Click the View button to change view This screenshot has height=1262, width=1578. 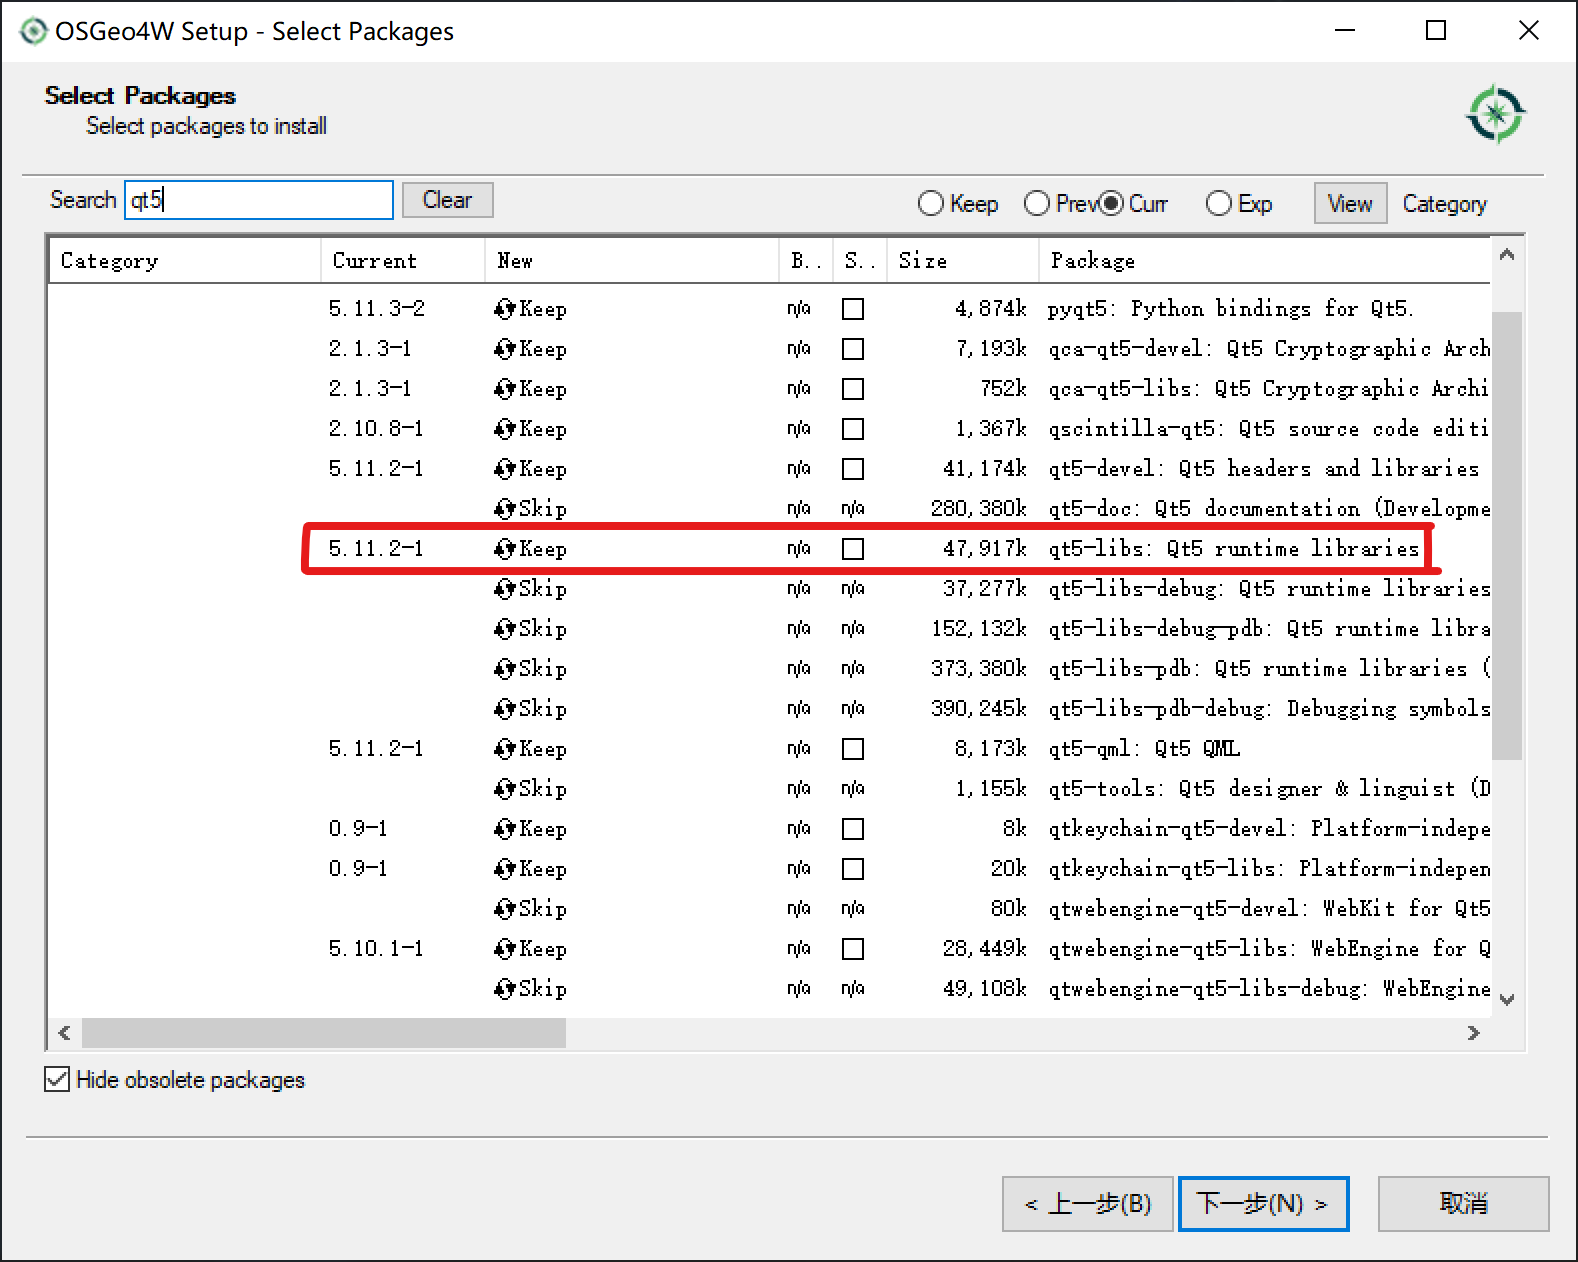tap(1349, 204)
